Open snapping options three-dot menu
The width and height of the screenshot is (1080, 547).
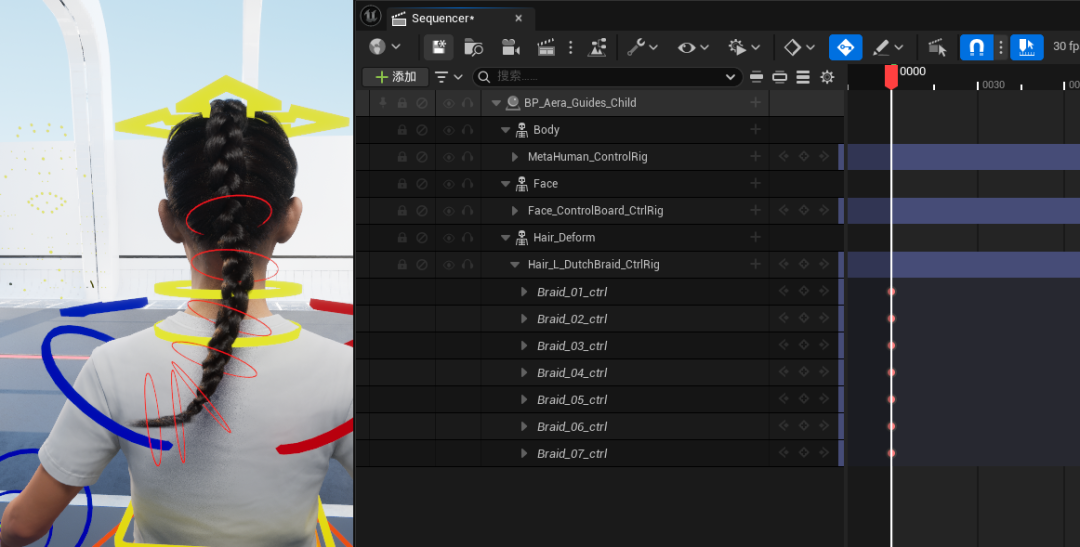[1001, 47]
